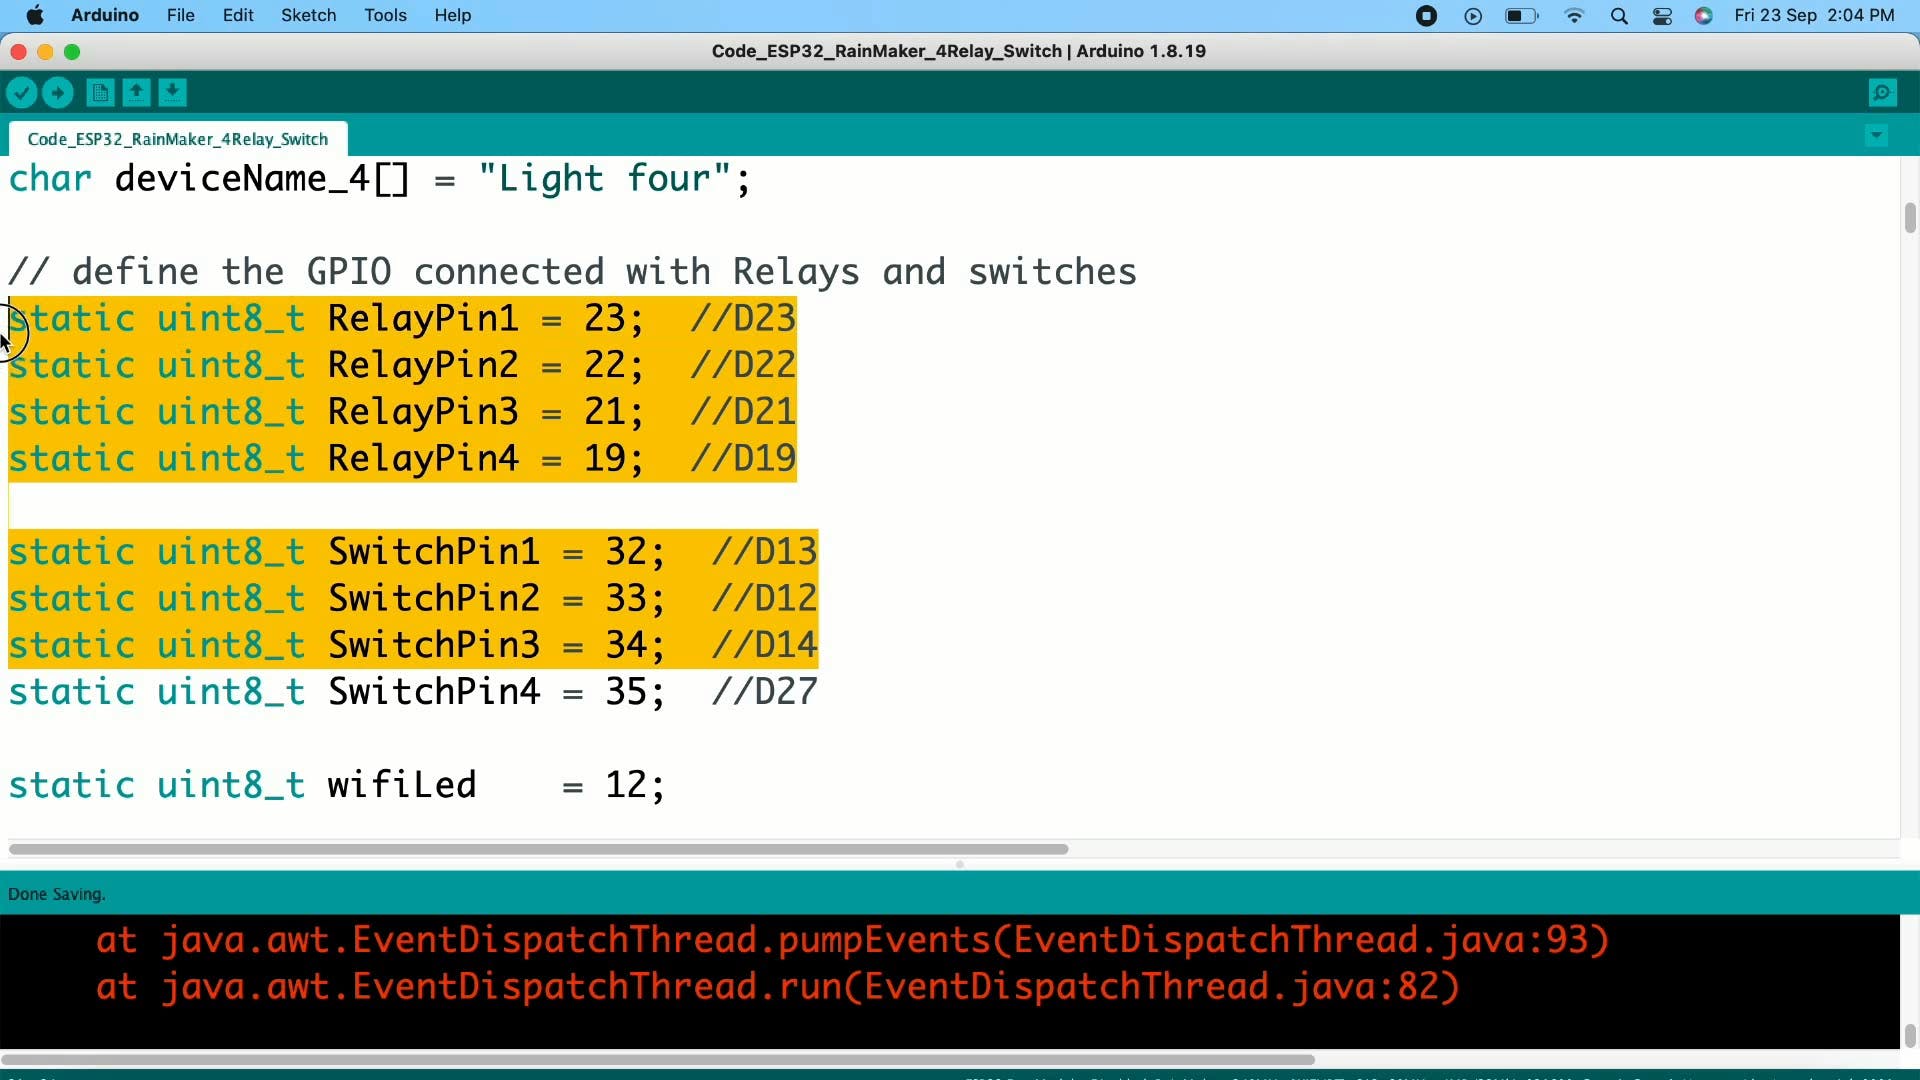The width and height of the screenshot is (1920, 1080).
Task: Open the Help menu
Action: point(453,15)
